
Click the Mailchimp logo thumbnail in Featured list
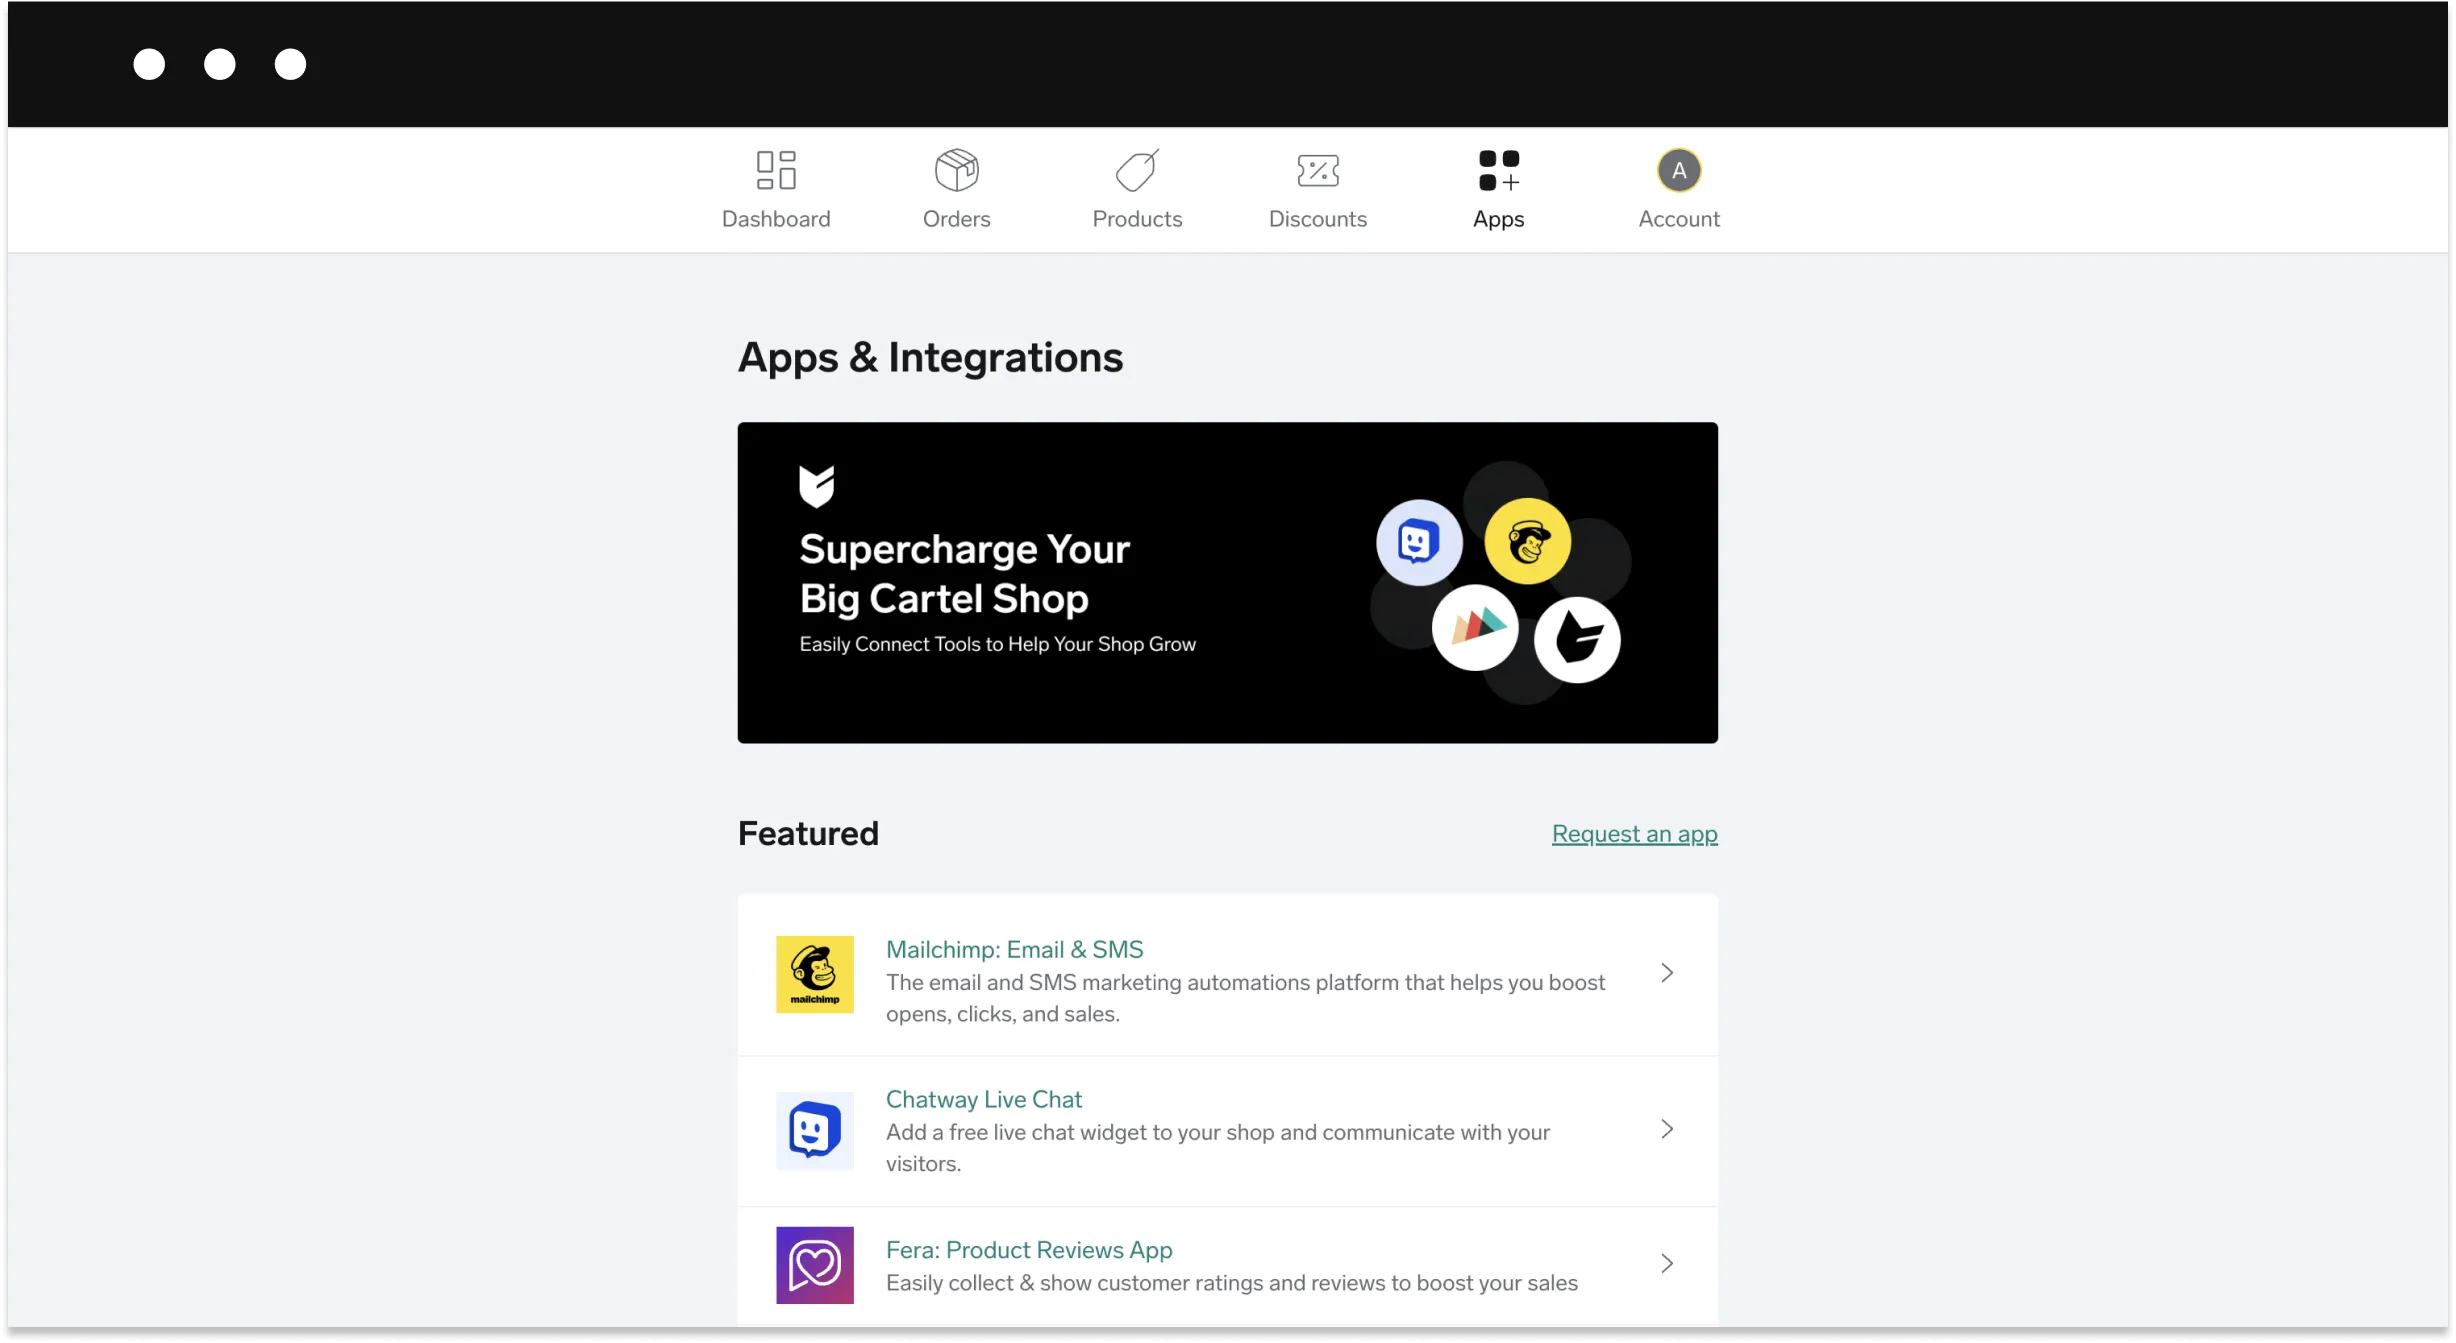click(815, 974)
